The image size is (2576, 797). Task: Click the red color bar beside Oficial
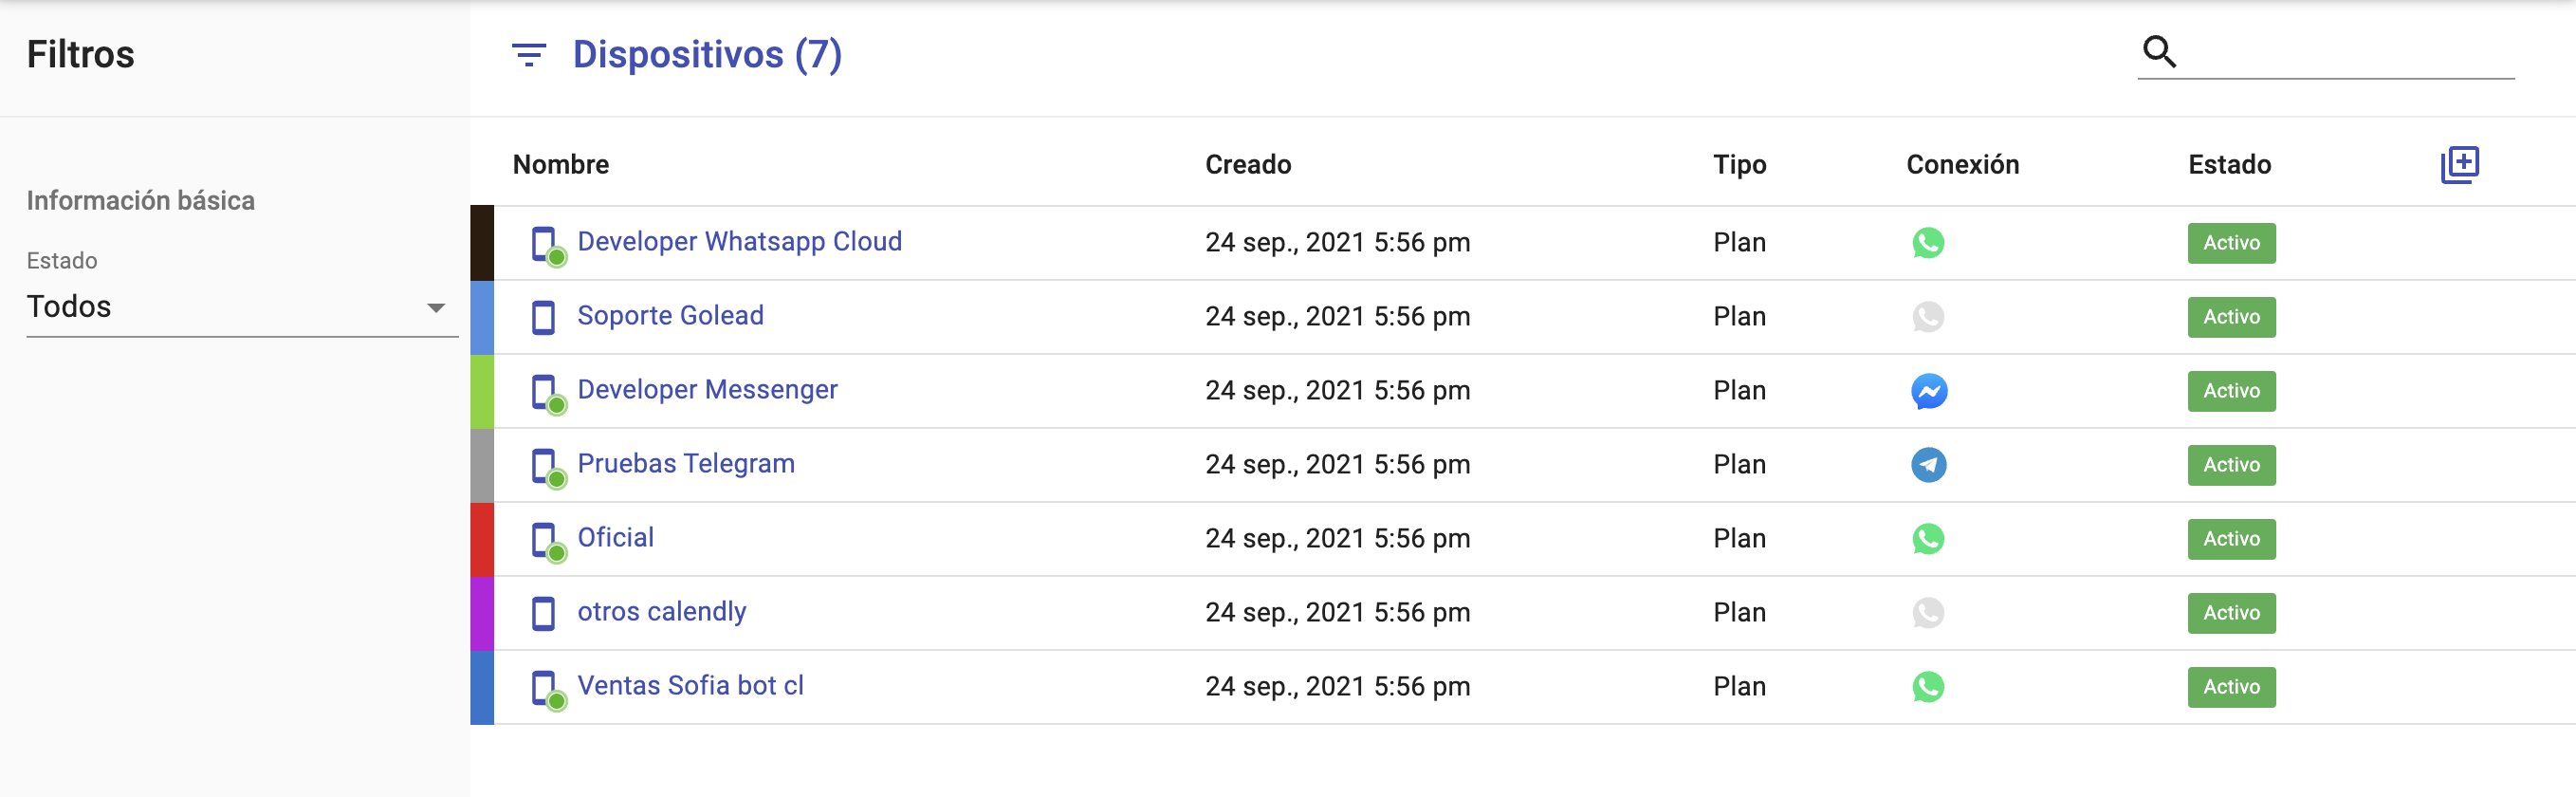482,539
